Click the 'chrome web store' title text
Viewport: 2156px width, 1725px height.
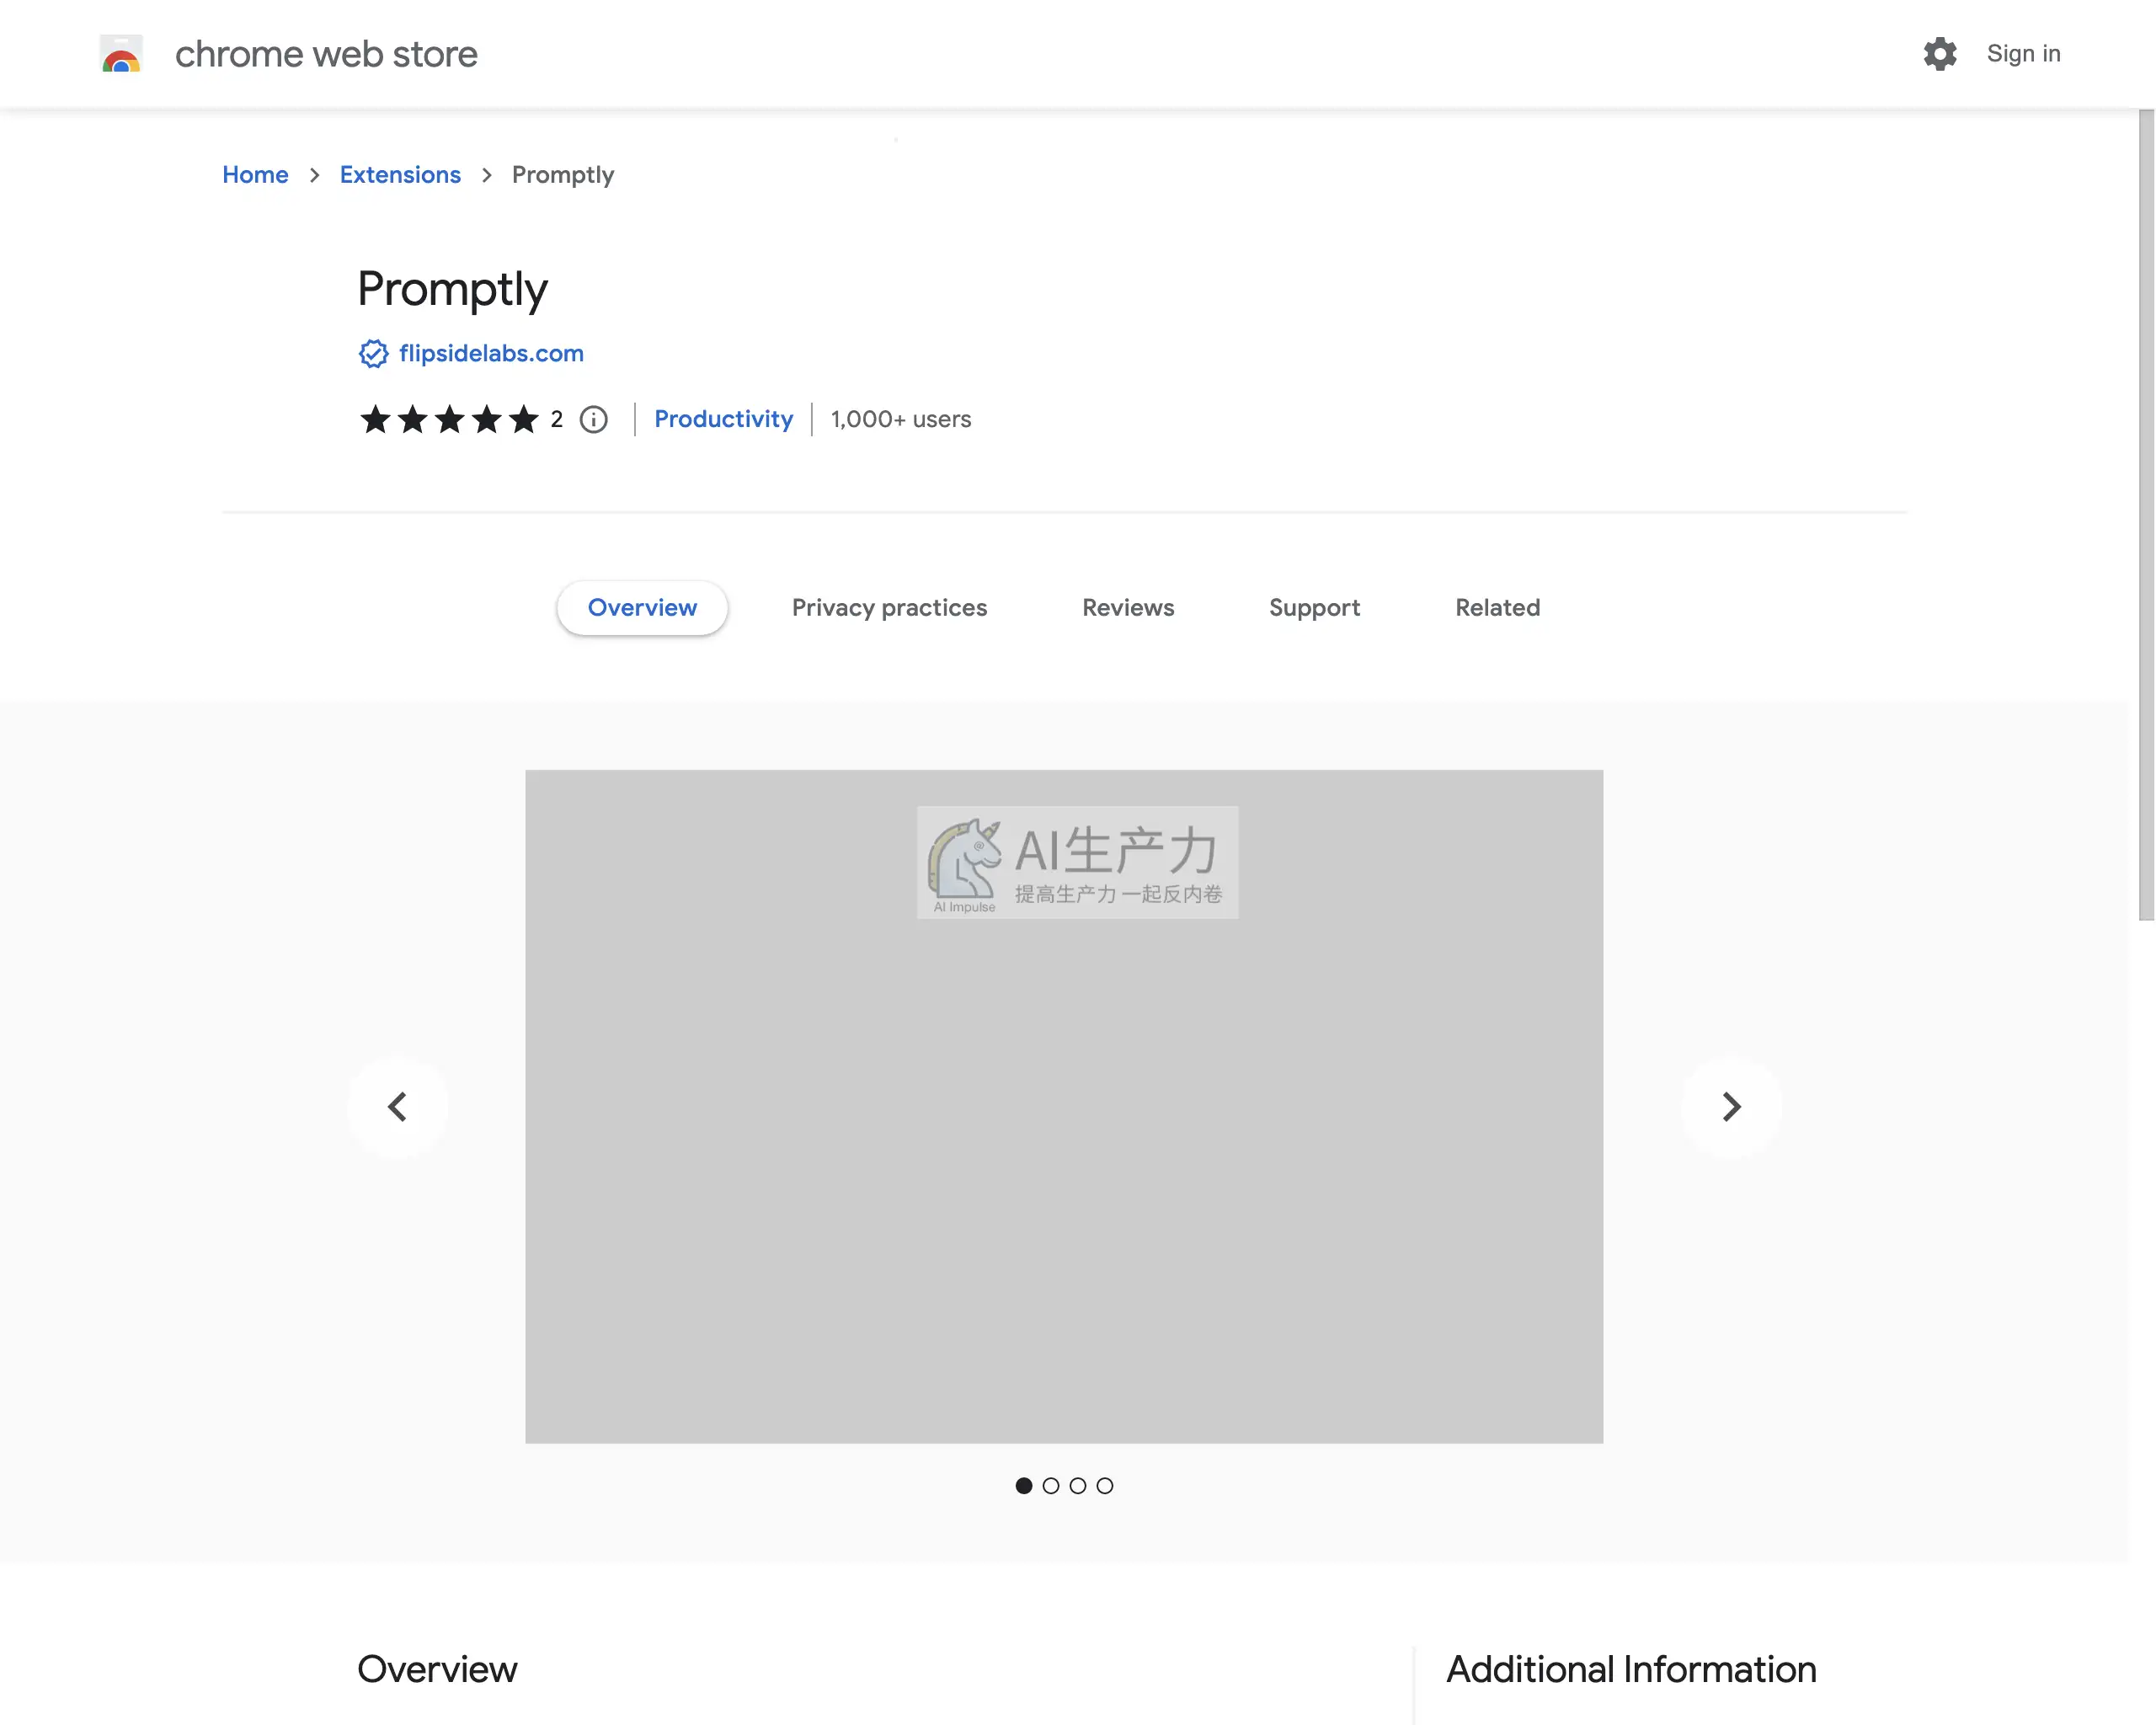pyautogui.click(x=326, y=54)
